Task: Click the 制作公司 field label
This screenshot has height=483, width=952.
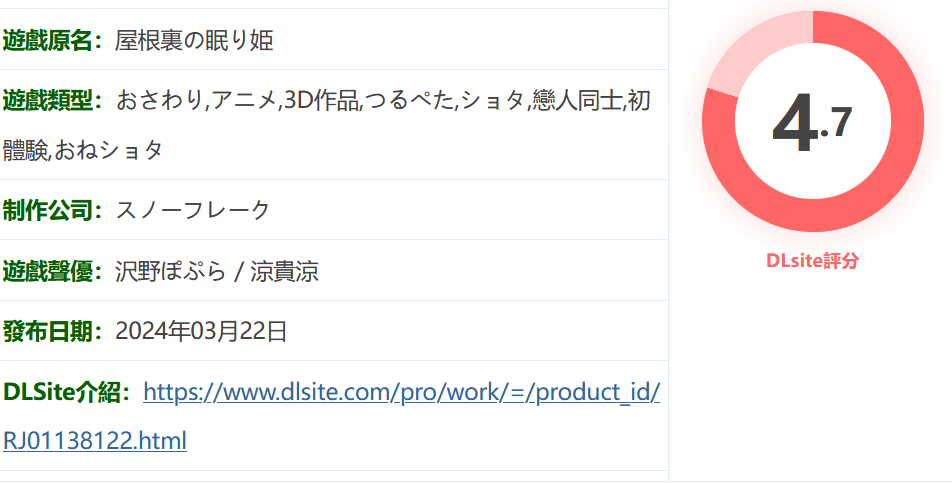Action: (53, 211)
